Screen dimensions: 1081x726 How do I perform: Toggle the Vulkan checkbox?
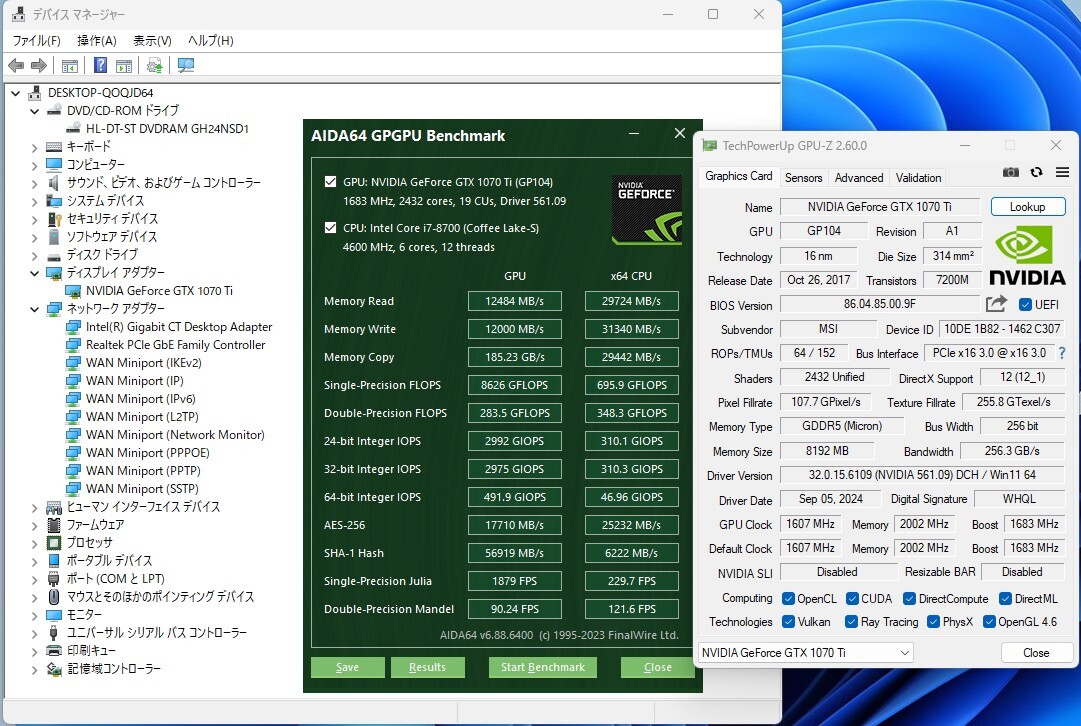[788, 622]
